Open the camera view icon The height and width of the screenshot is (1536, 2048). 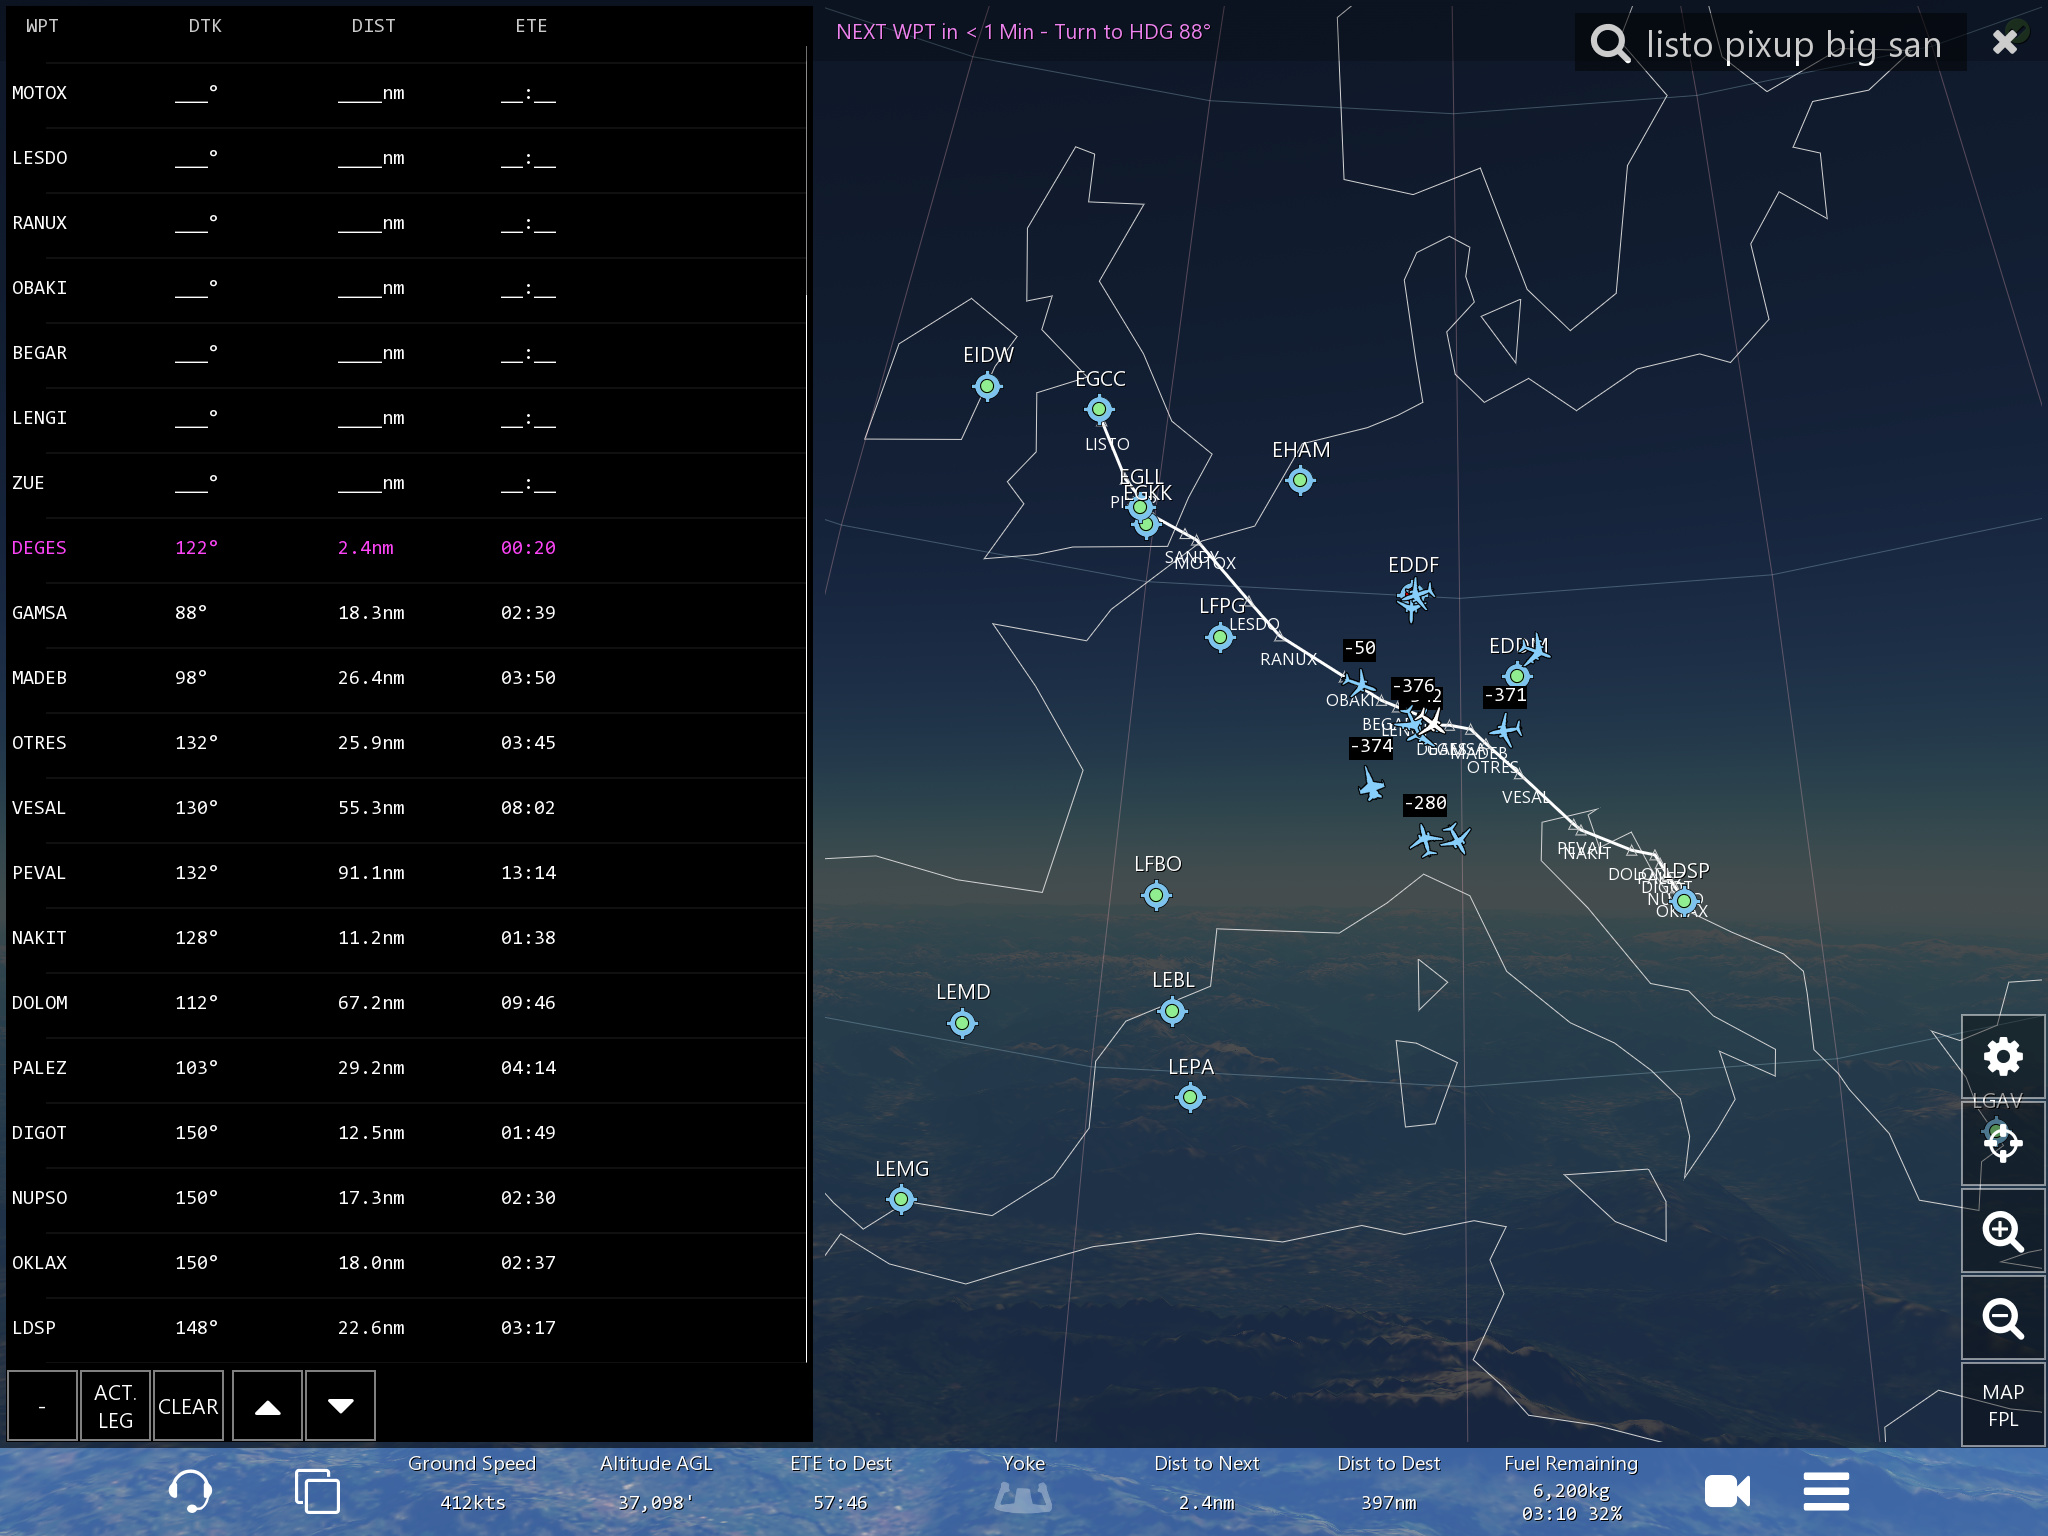pyautogui.click(x=1726, y=1491)
